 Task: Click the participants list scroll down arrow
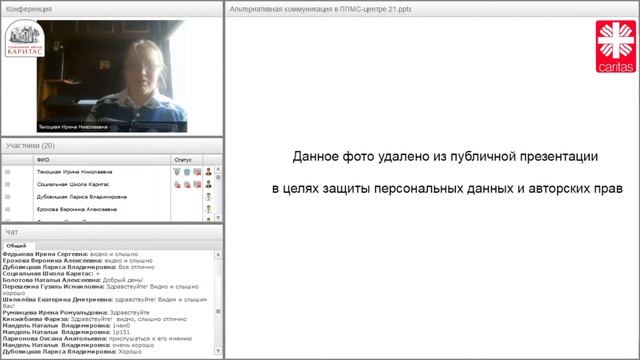point(218,218)
